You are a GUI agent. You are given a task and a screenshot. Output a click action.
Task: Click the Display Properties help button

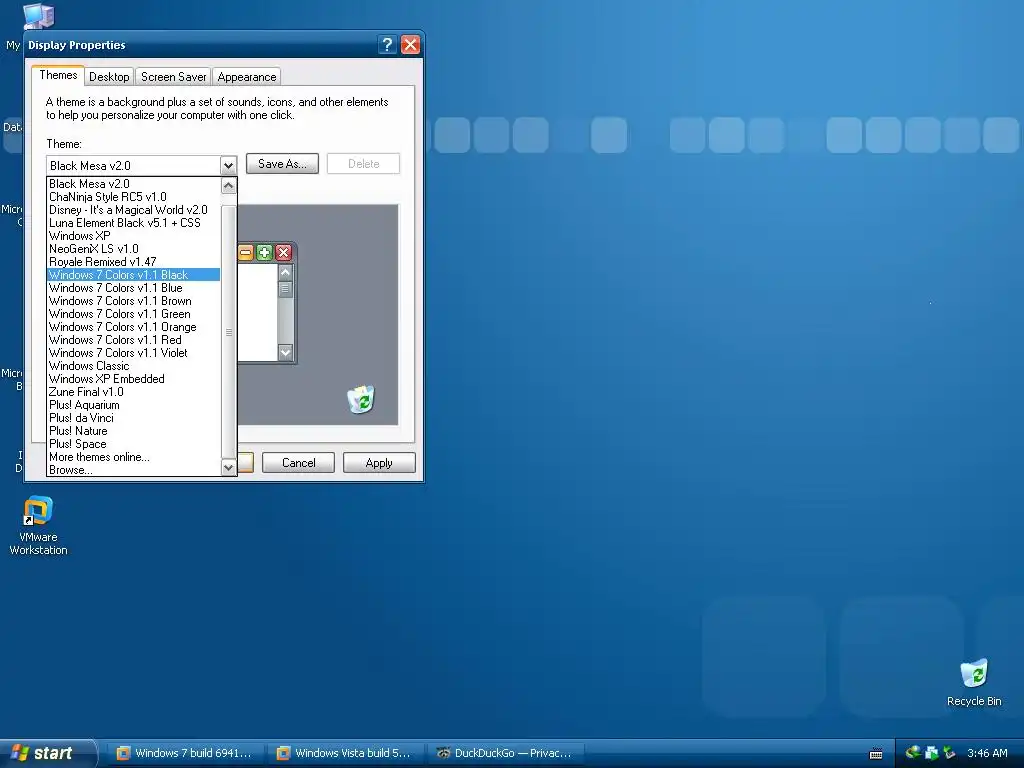click(387, 44)
